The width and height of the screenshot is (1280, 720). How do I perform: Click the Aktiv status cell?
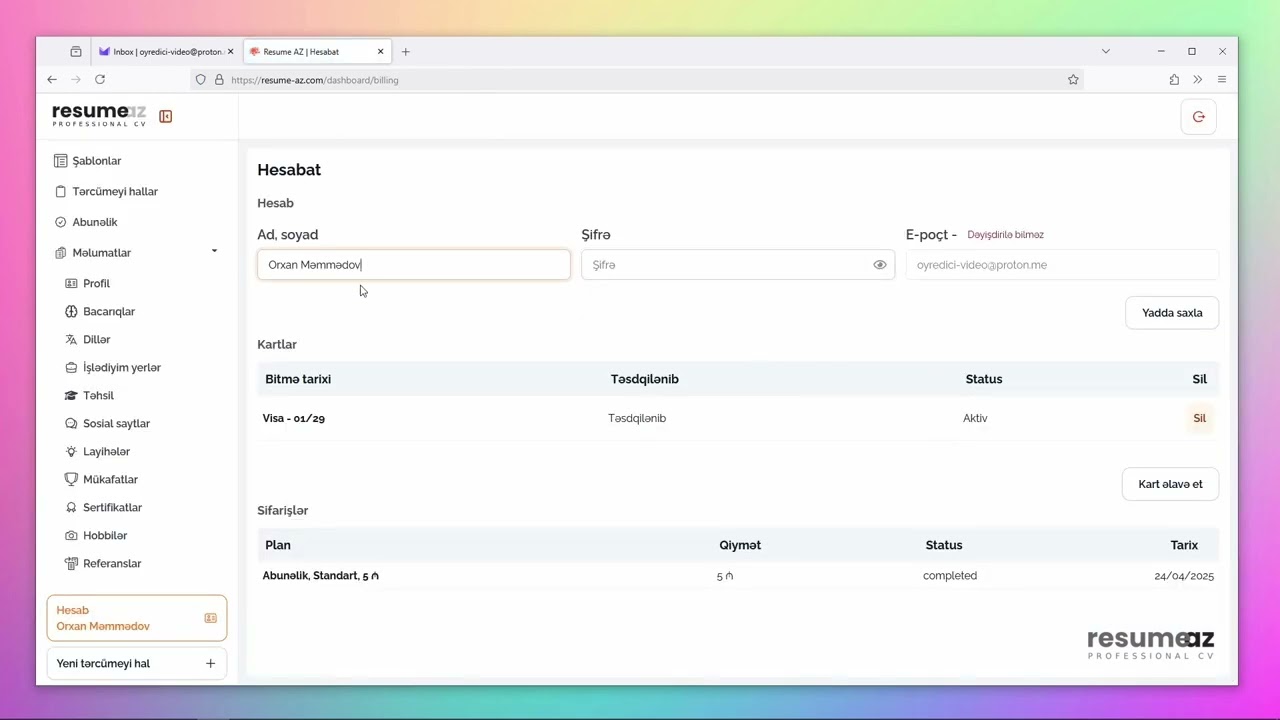[975, 419]
